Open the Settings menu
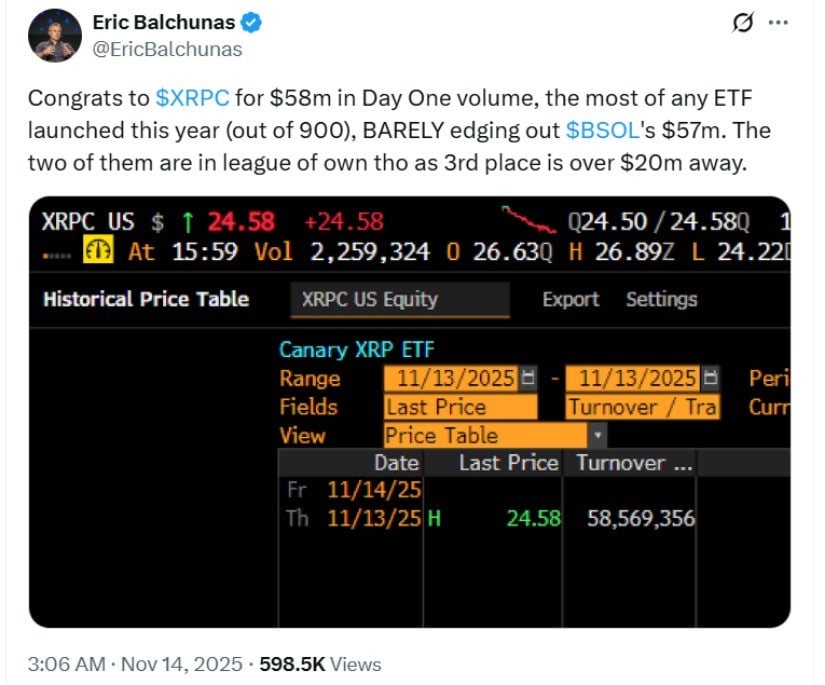Viewport: 825px width, 685px height. coord(661,299)
